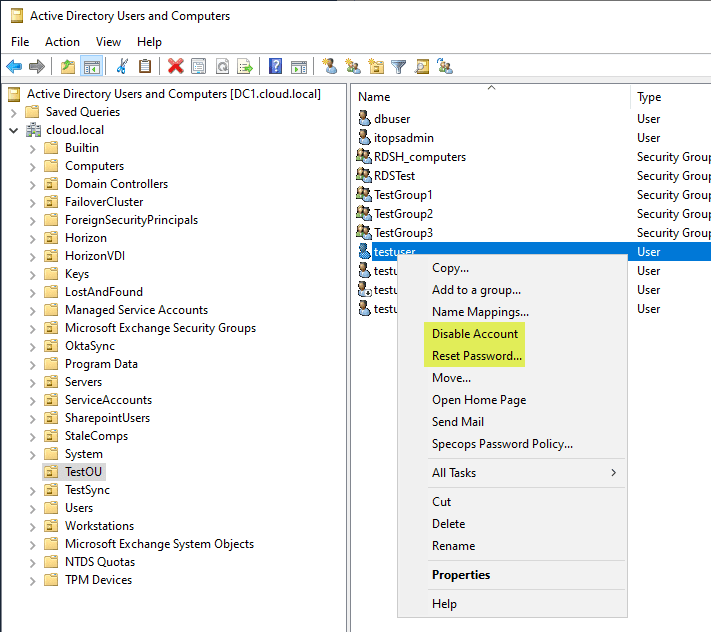Click the blue Help question mark icon

(274, 67)
